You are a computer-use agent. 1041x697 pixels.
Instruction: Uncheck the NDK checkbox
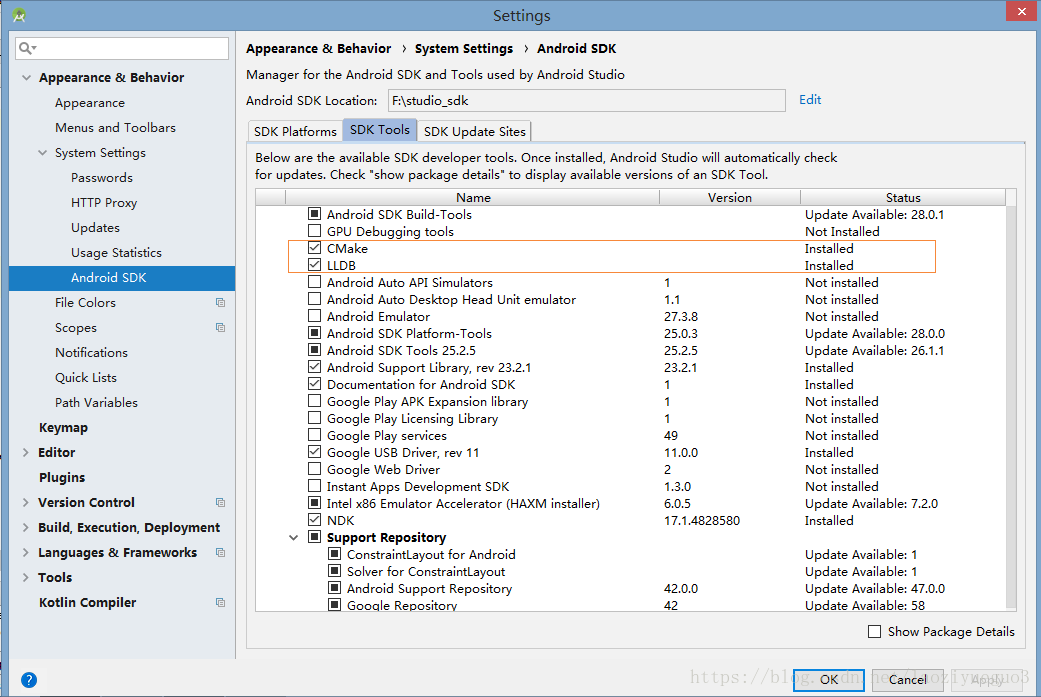click(x=315, y=520)
